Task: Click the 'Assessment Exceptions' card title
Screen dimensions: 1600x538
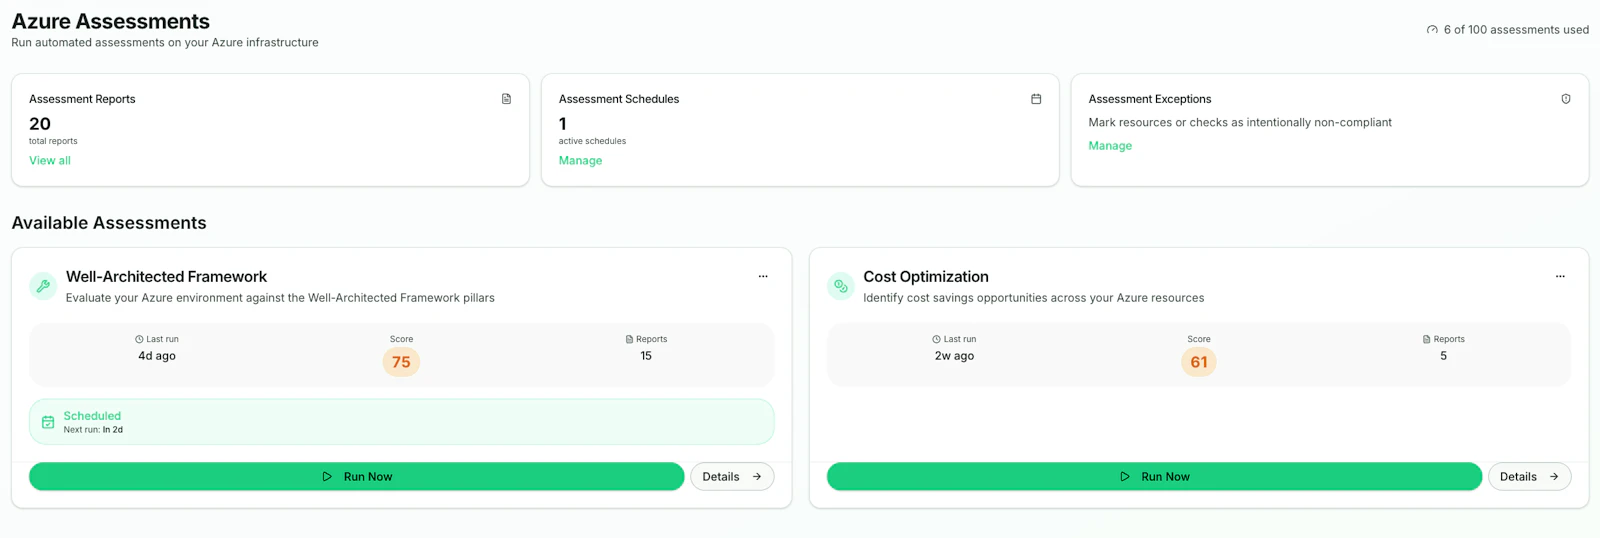Action: [x=1150, y=99]
